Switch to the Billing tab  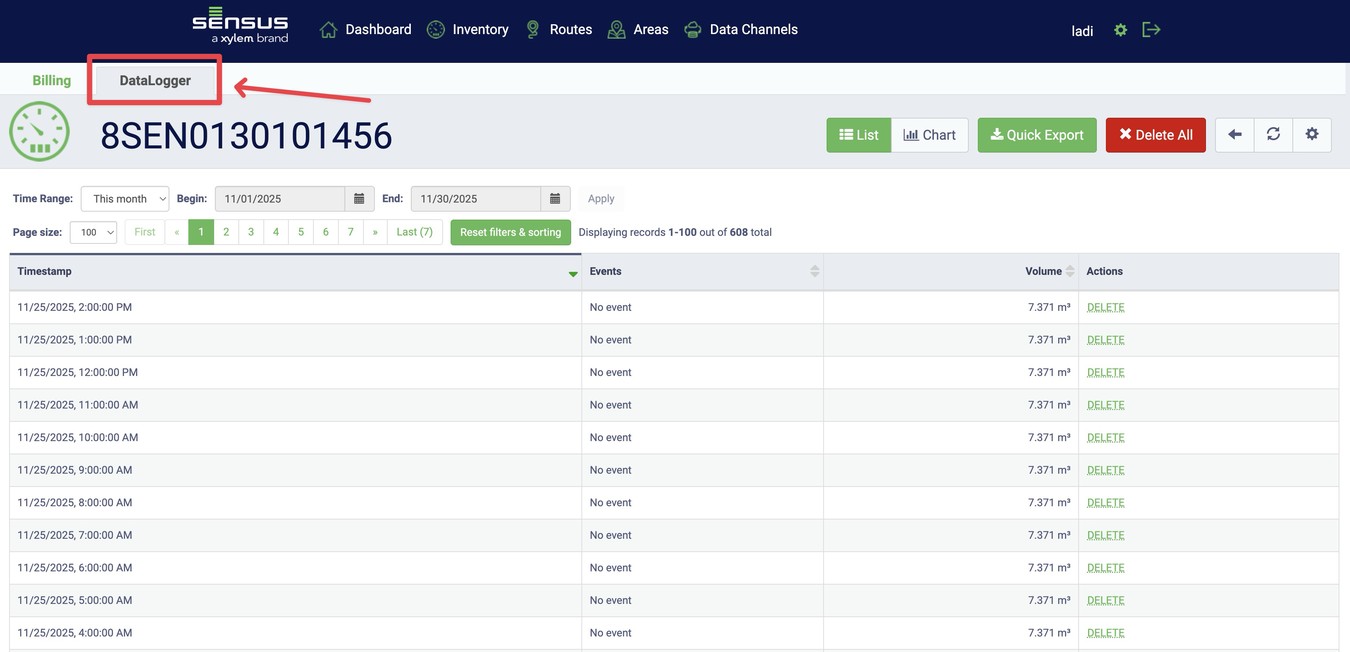[51, 80]
